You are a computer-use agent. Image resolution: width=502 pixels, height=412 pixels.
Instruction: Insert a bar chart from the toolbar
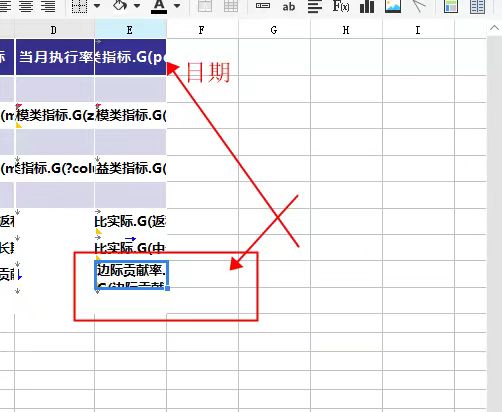click(367, 6)
